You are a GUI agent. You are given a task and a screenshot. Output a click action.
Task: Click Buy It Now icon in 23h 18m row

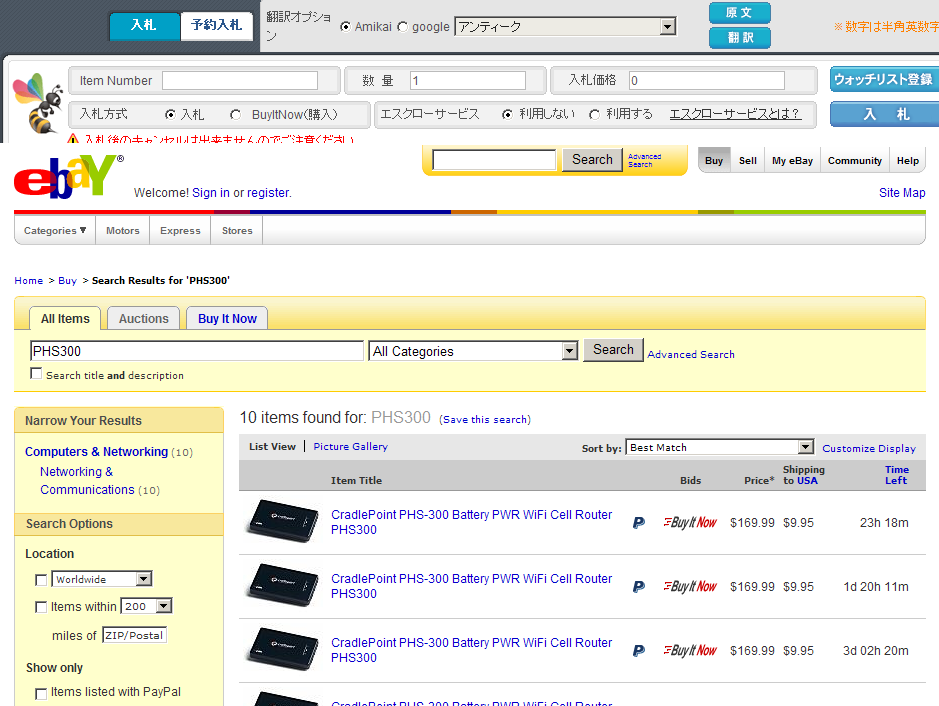[x=690, y=523]
